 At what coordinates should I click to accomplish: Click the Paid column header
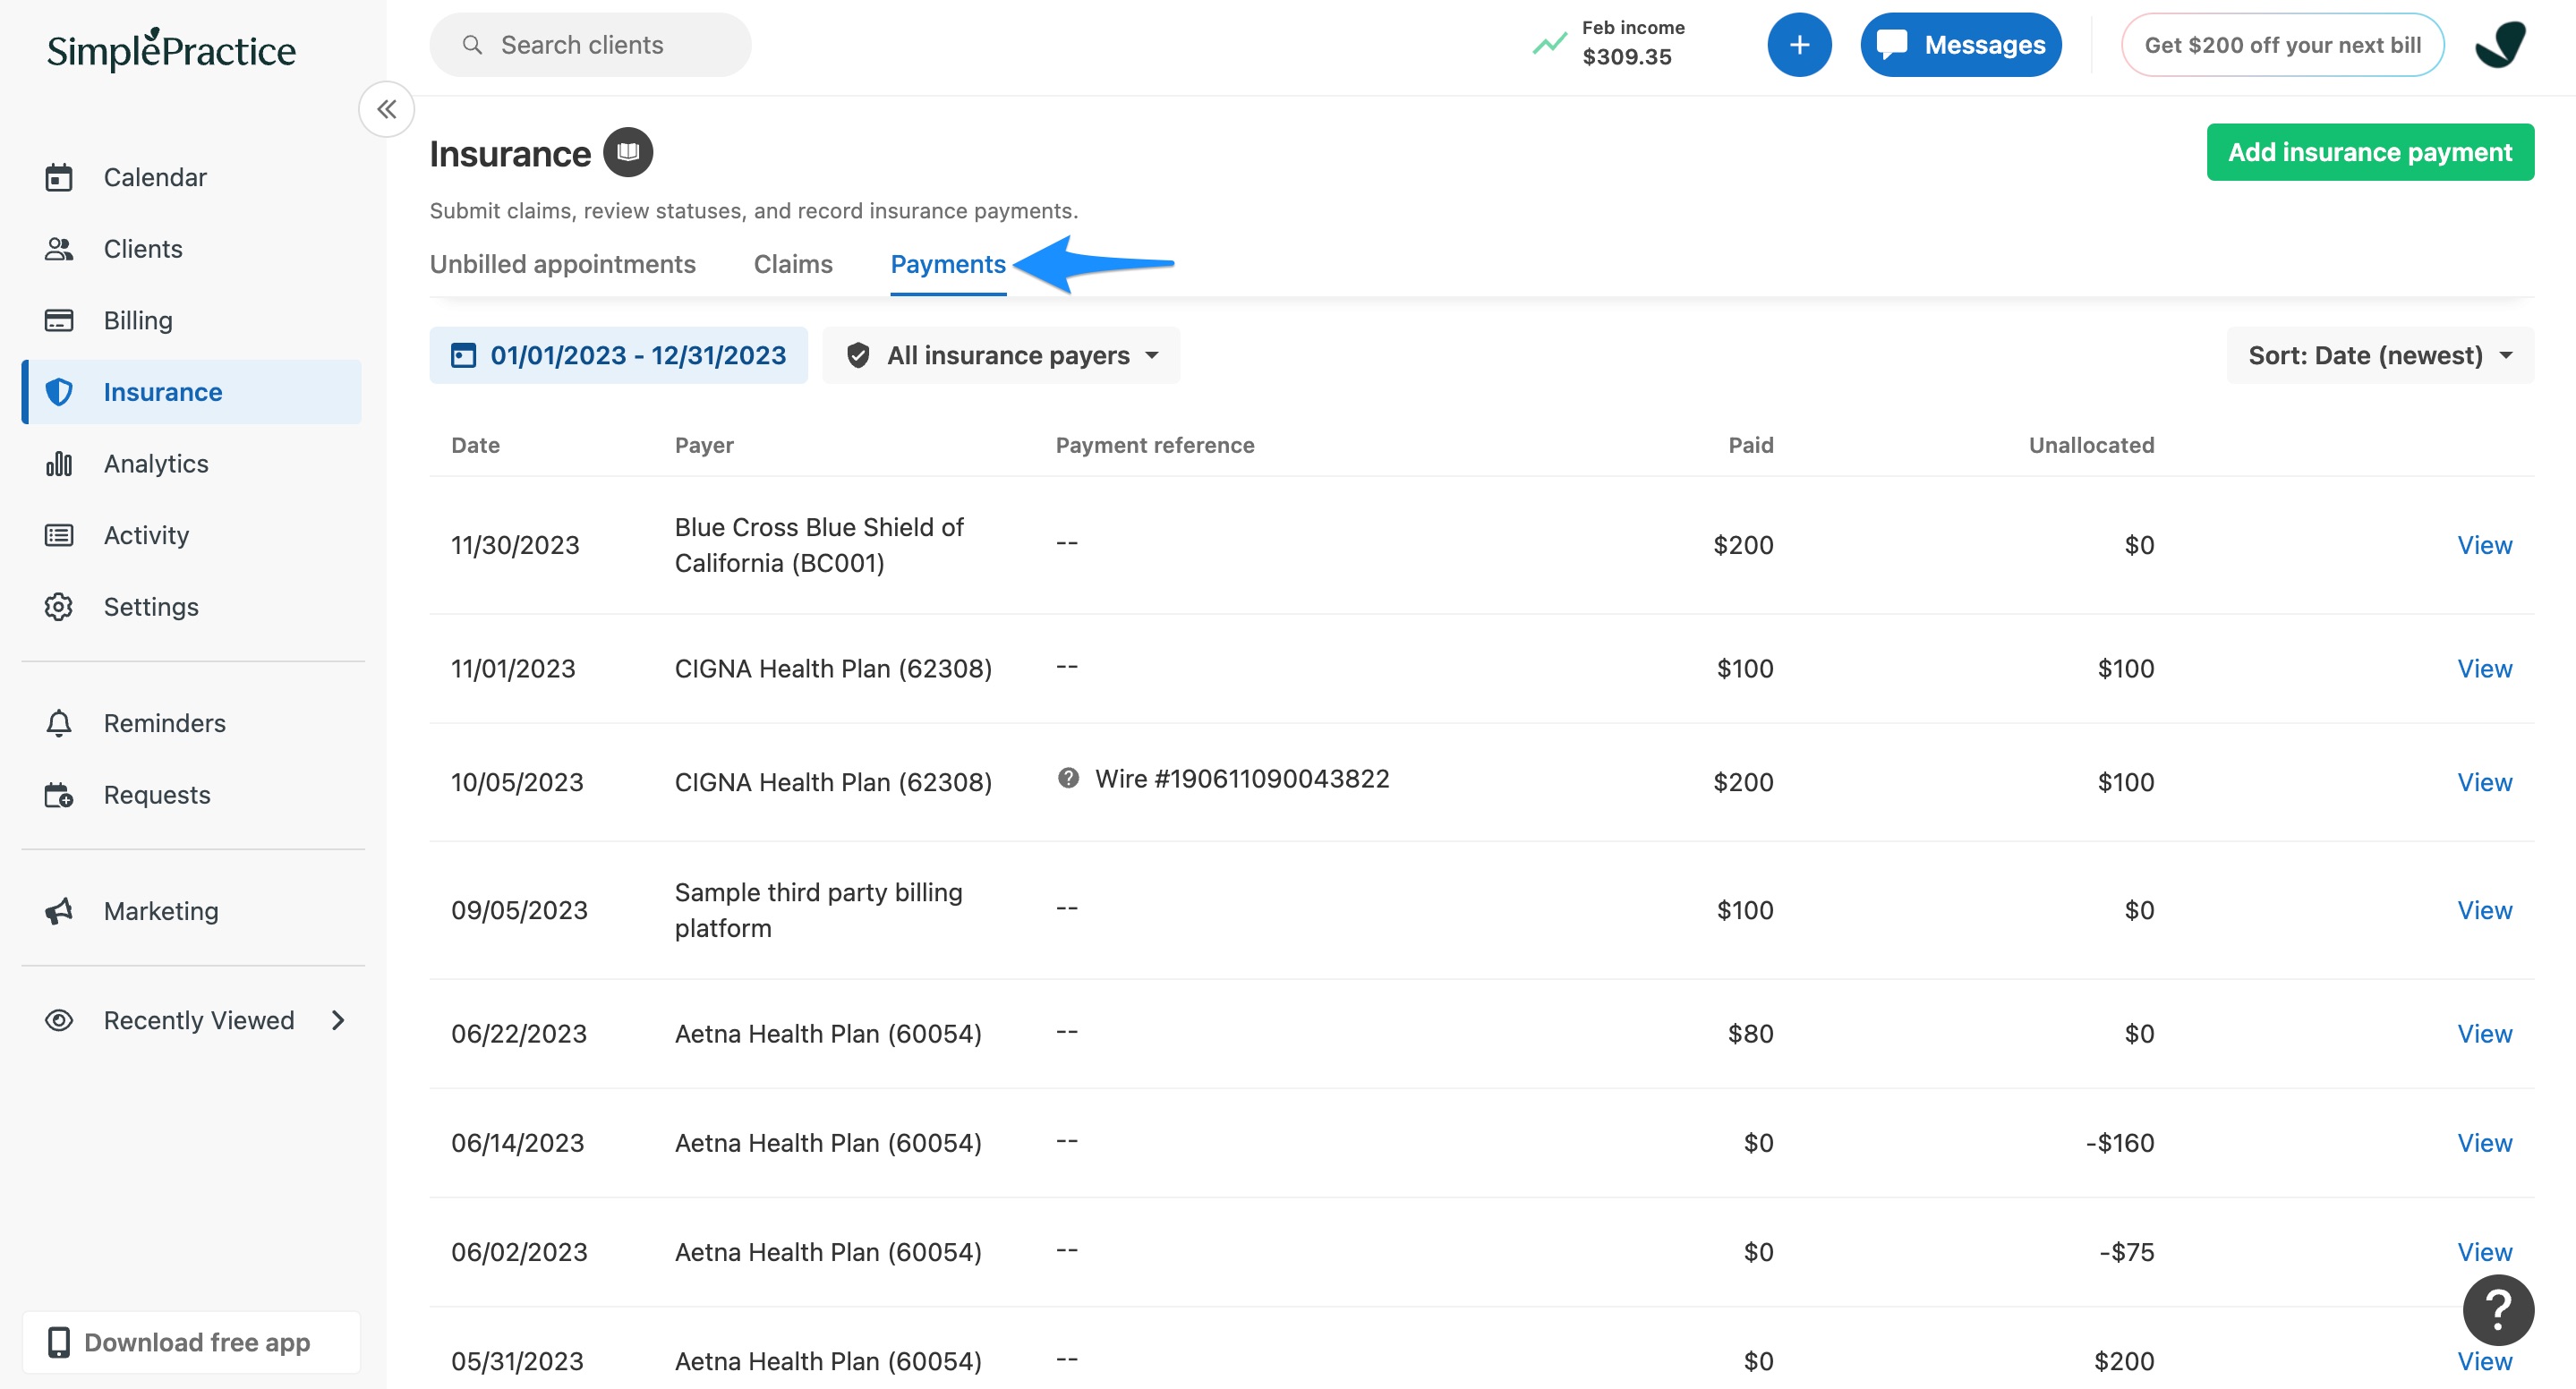coord(1751,445)
